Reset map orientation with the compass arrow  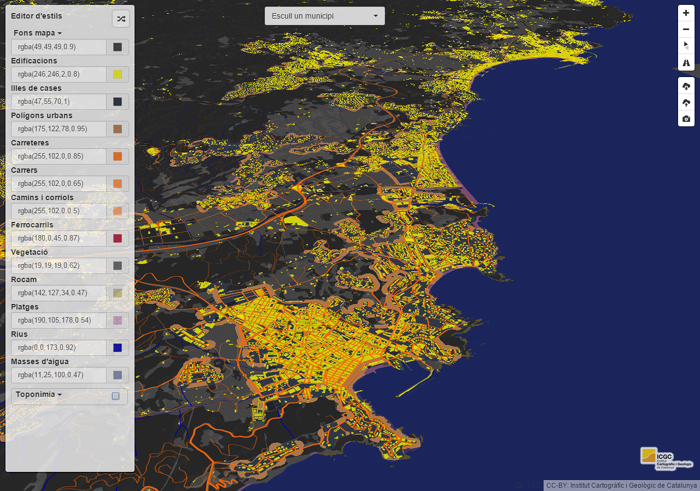pos(686,46)
